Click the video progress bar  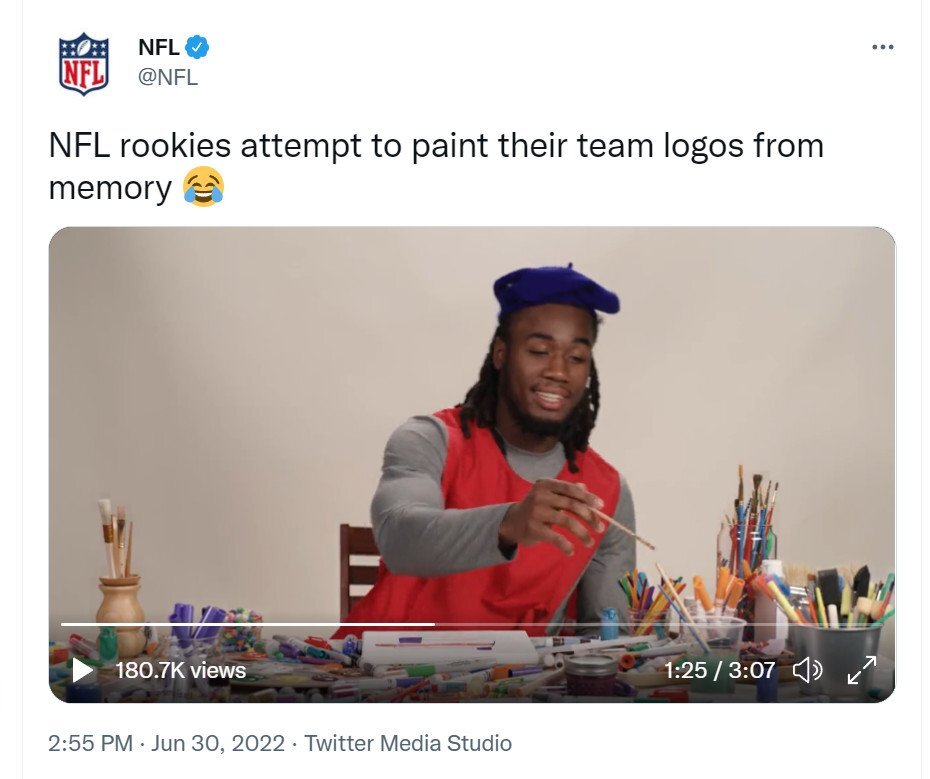coord(472,624)
